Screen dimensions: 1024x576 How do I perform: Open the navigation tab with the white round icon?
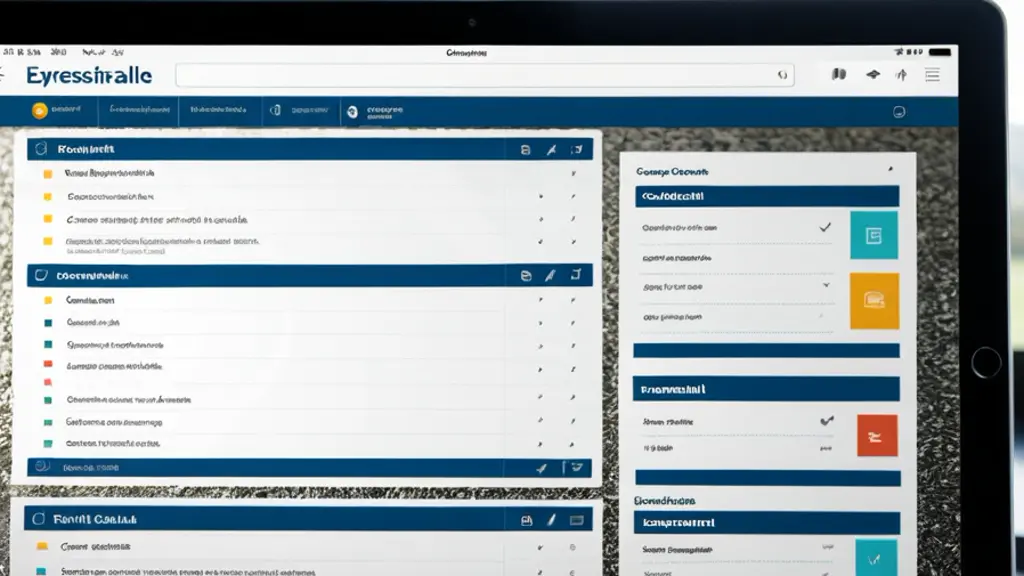point(376,112)
